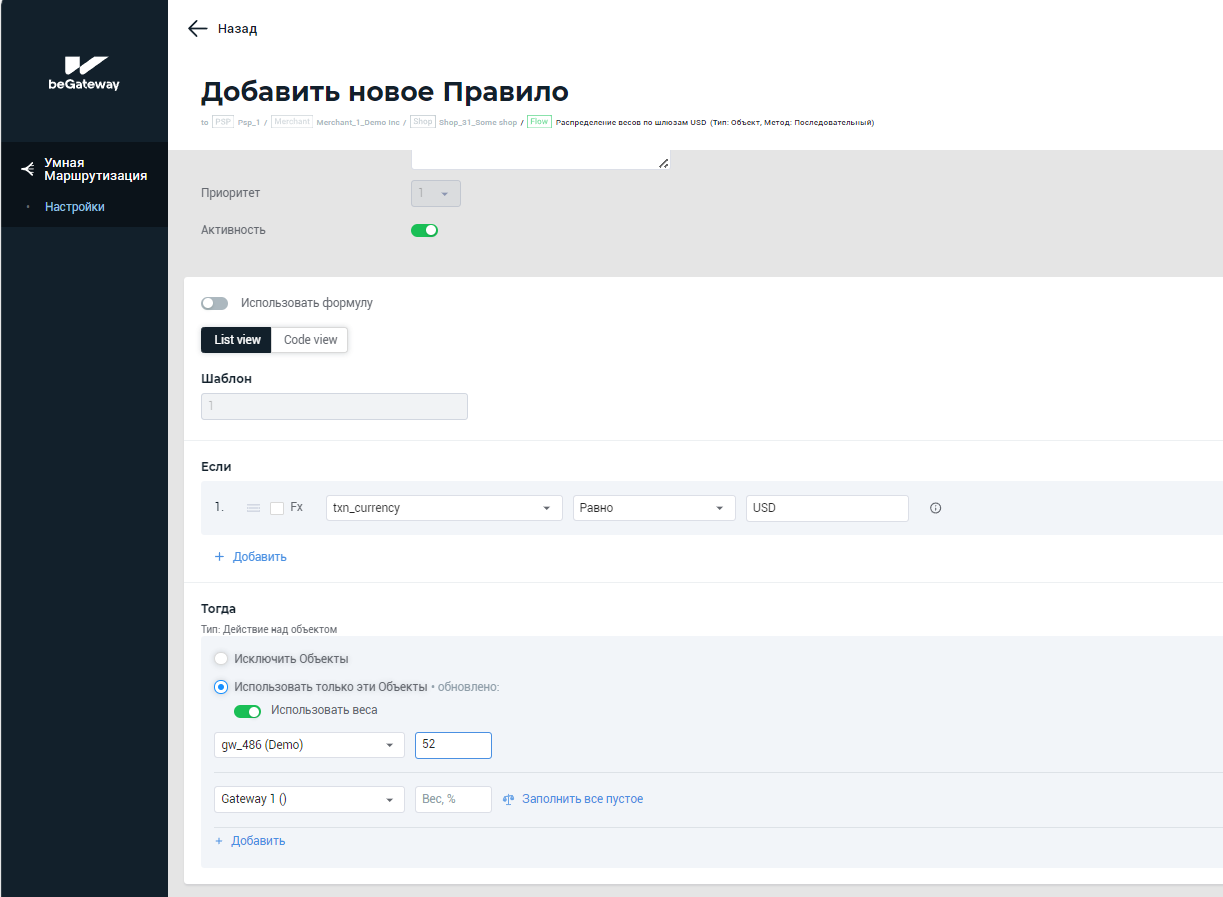Click Заполнить все пустое link
Image resolution: width=1223 pixels, height=897 pixels.
(x=582, y=799)
